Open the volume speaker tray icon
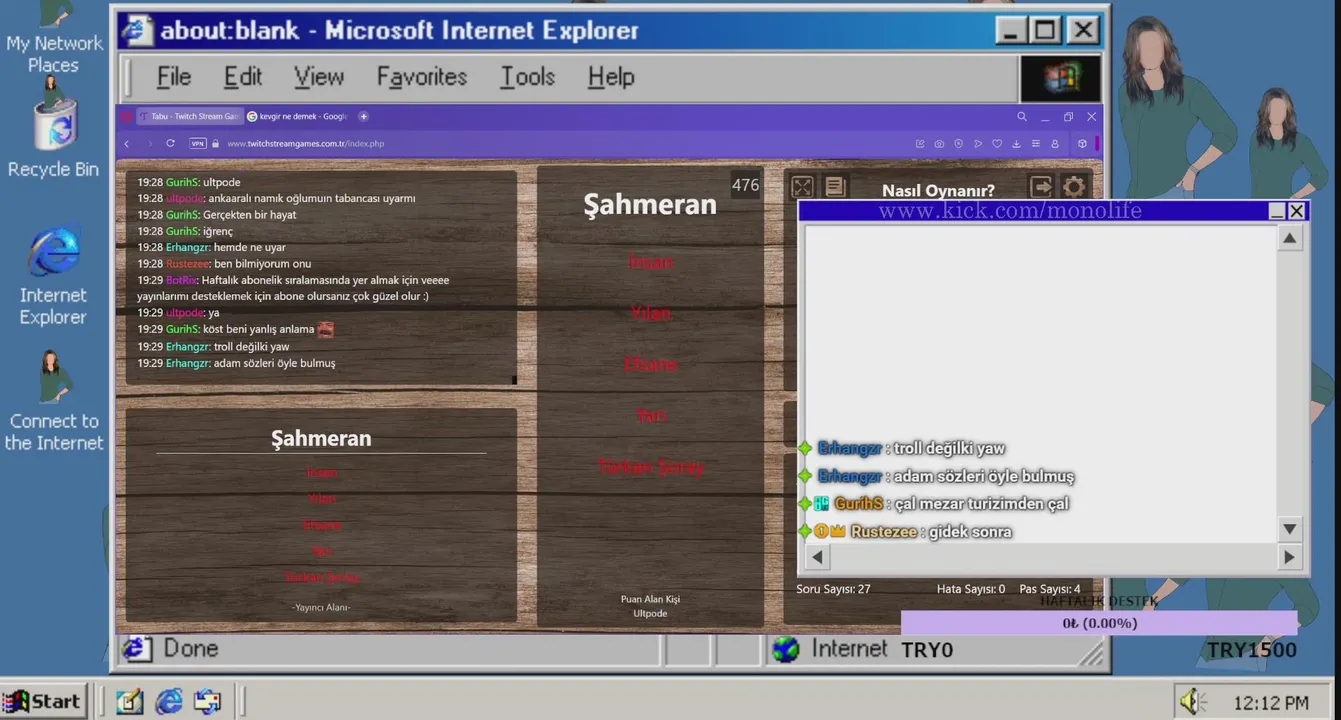The width and height of the screenshot is (1341, 720). click(x=1193, y=702)
